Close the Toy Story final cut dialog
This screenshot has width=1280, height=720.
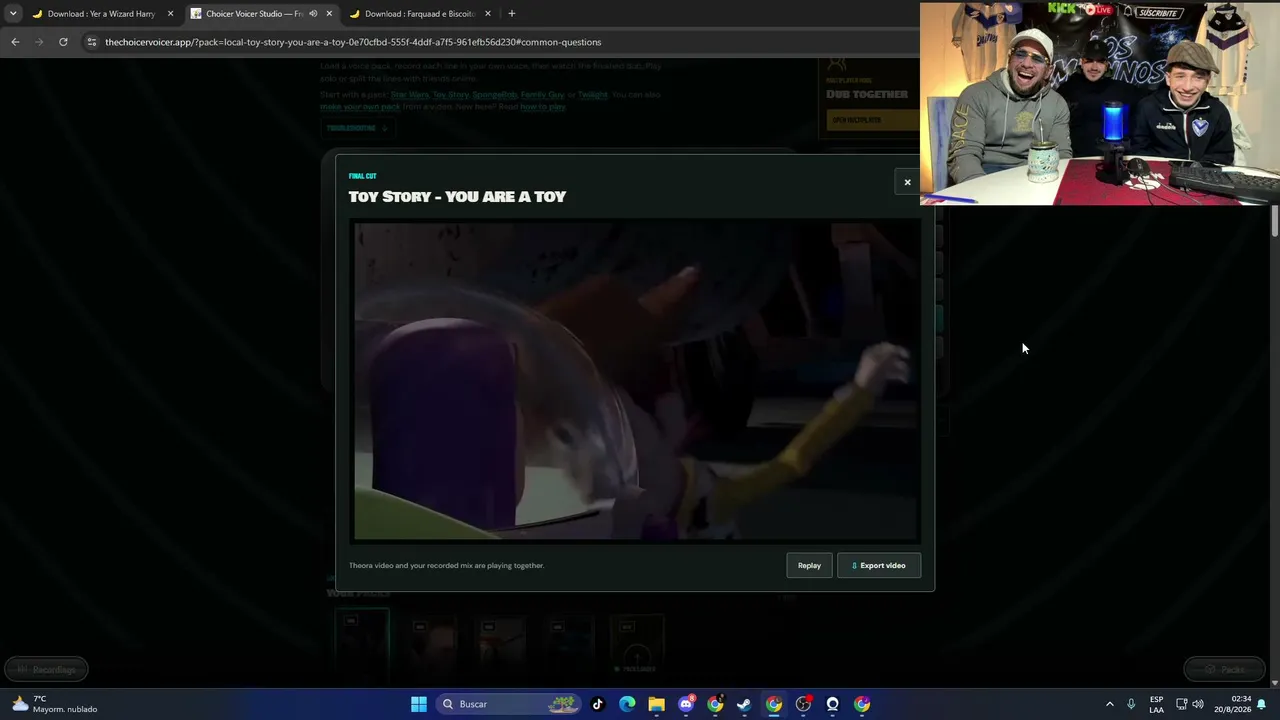tap(907, 182)
